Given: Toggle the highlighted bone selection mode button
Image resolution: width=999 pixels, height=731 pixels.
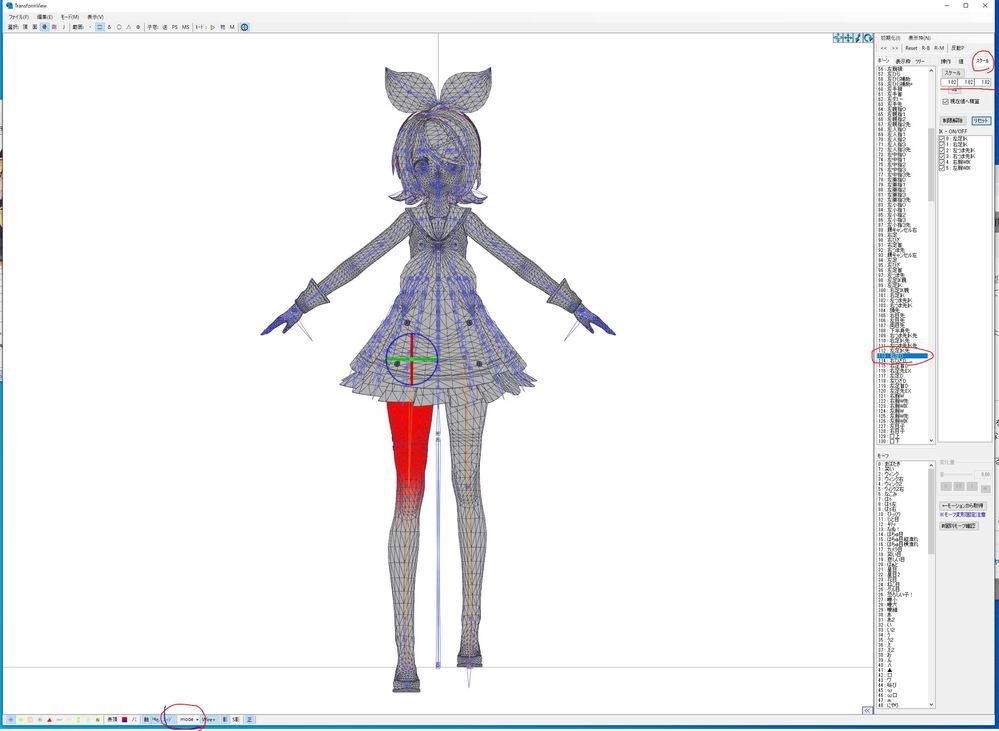Looking at the screenshot, I should [45, 27].
